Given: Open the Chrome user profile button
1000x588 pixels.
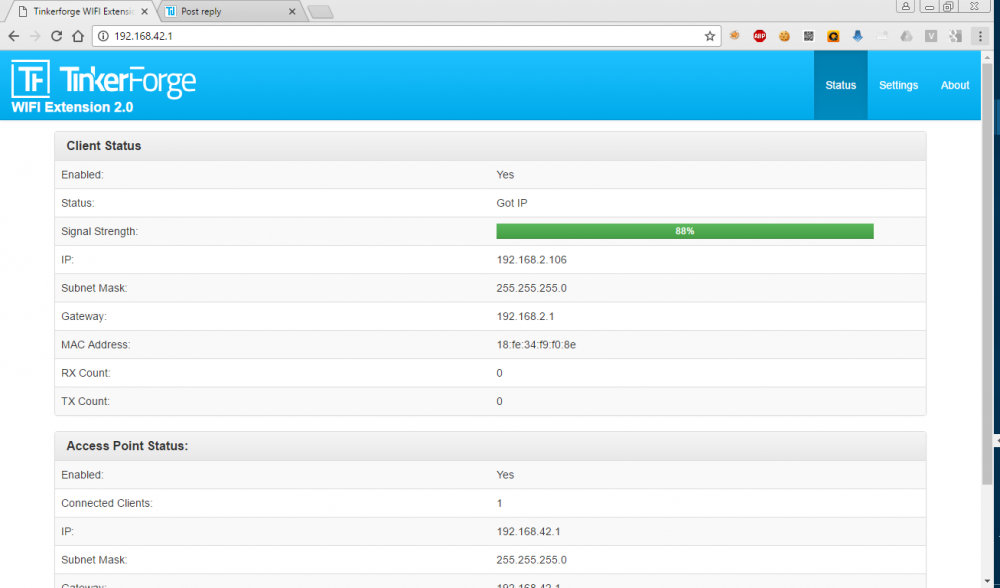Looking at the screenshot, I should pos(906,6).
